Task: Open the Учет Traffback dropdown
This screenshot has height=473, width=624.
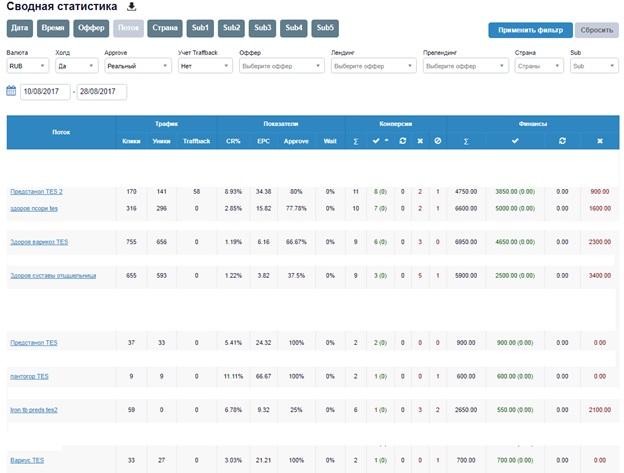Action: coord(205,66)
